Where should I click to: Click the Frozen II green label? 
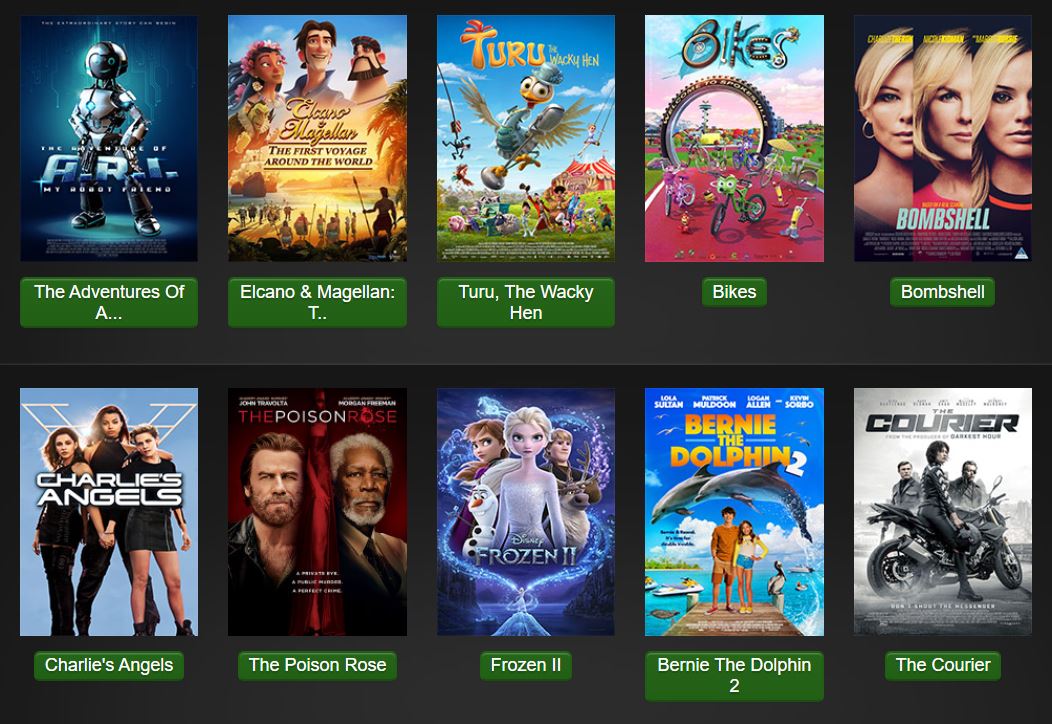(x=526, y=665)
